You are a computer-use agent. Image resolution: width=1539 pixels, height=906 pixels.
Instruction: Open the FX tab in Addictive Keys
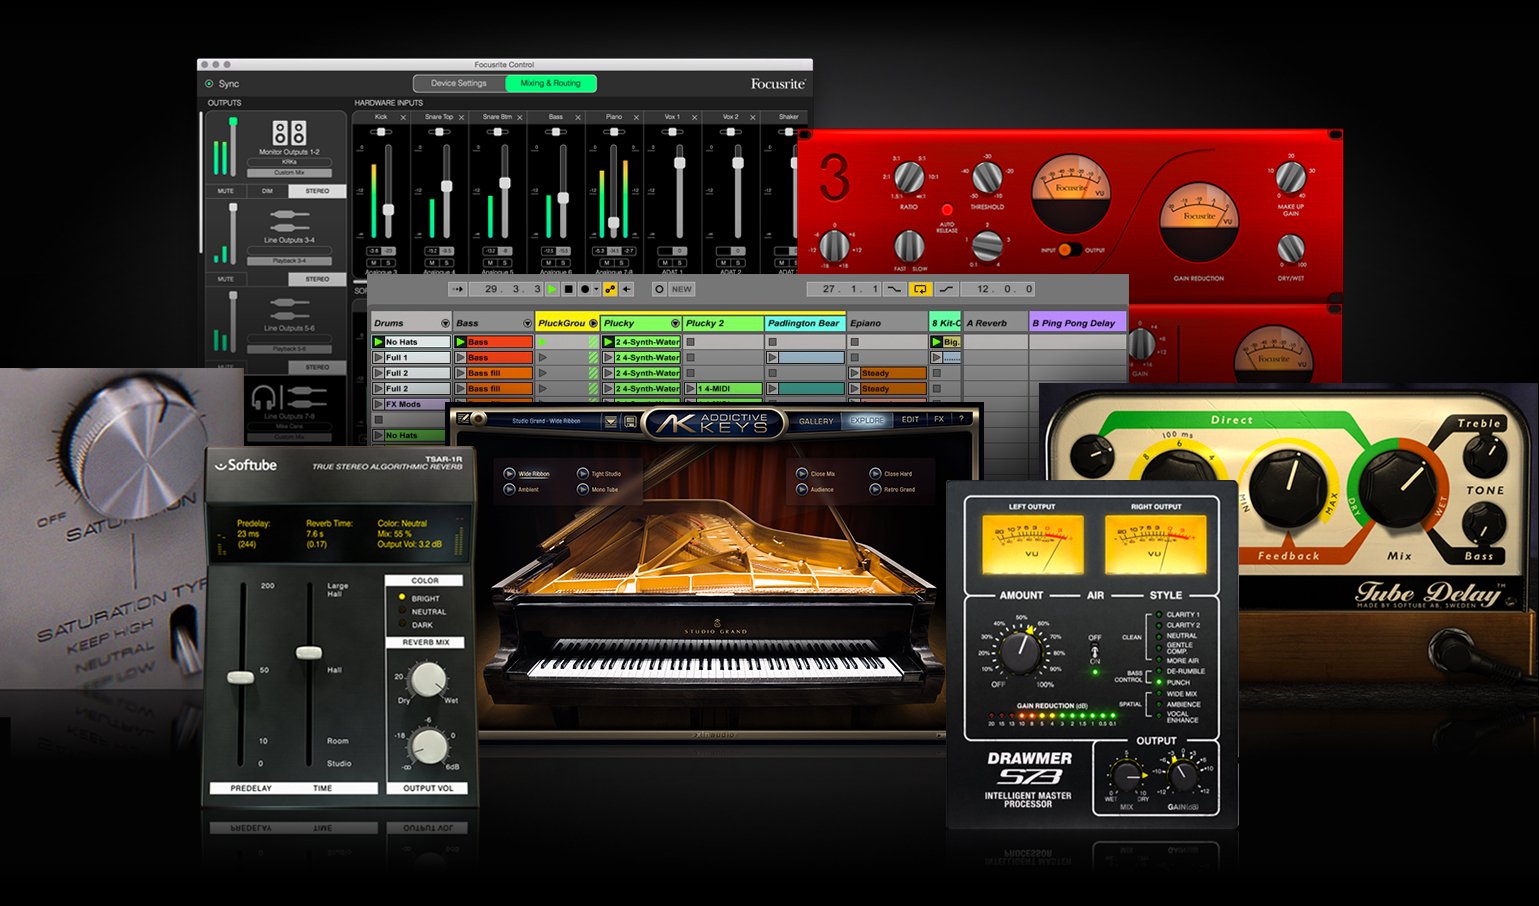[939, 420]
